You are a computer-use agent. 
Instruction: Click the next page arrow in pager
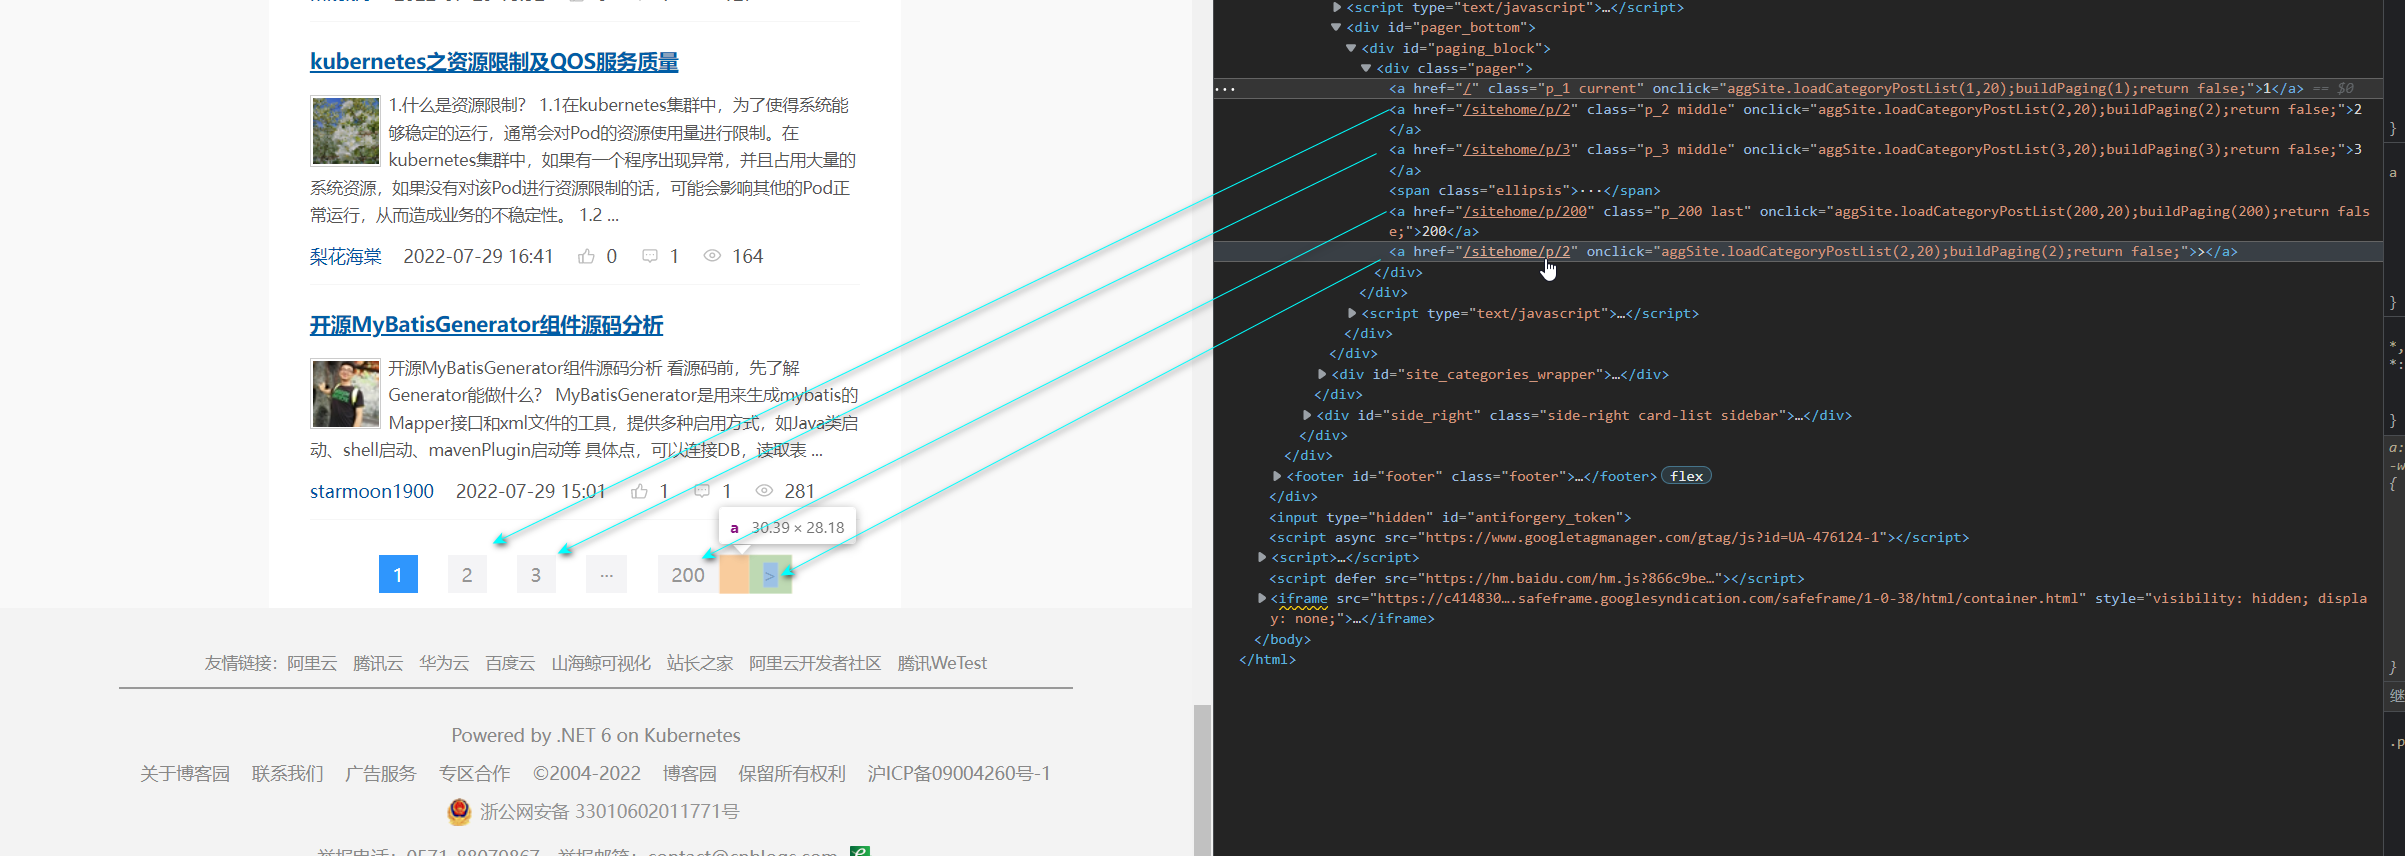pos(770,574)
